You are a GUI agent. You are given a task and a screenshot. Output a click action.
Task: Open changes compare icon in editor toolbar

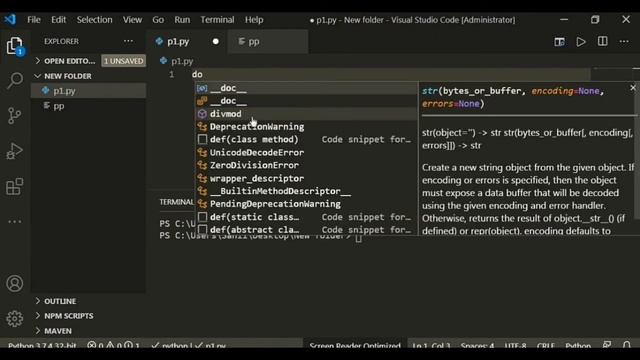[x=560, y=42]
